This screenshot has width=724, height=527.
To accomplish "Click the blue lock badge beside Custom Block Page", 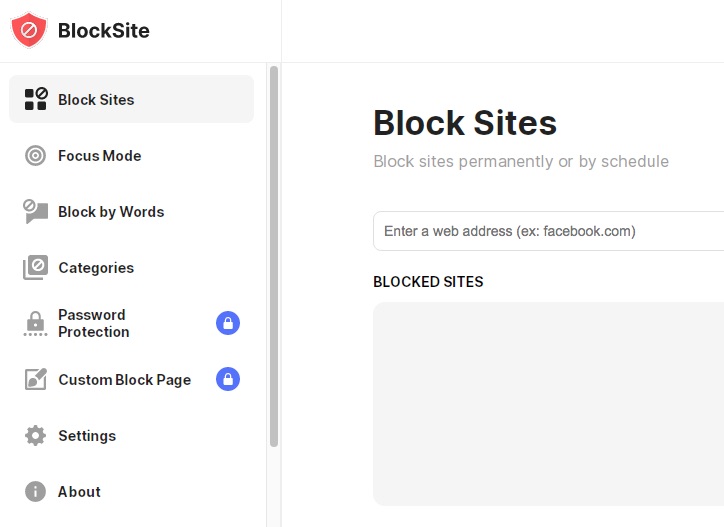I will click(x=228, y=379).
